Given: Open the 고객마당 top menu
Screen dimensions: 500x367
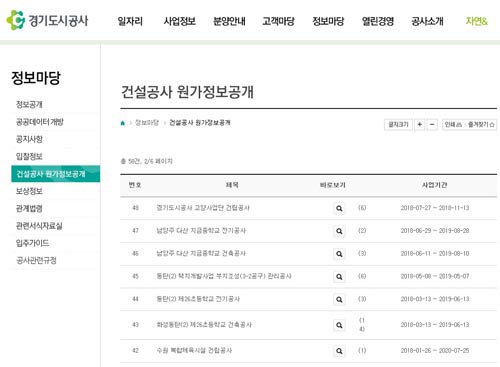Looking at the screenshot, I should tap(278, 21).
